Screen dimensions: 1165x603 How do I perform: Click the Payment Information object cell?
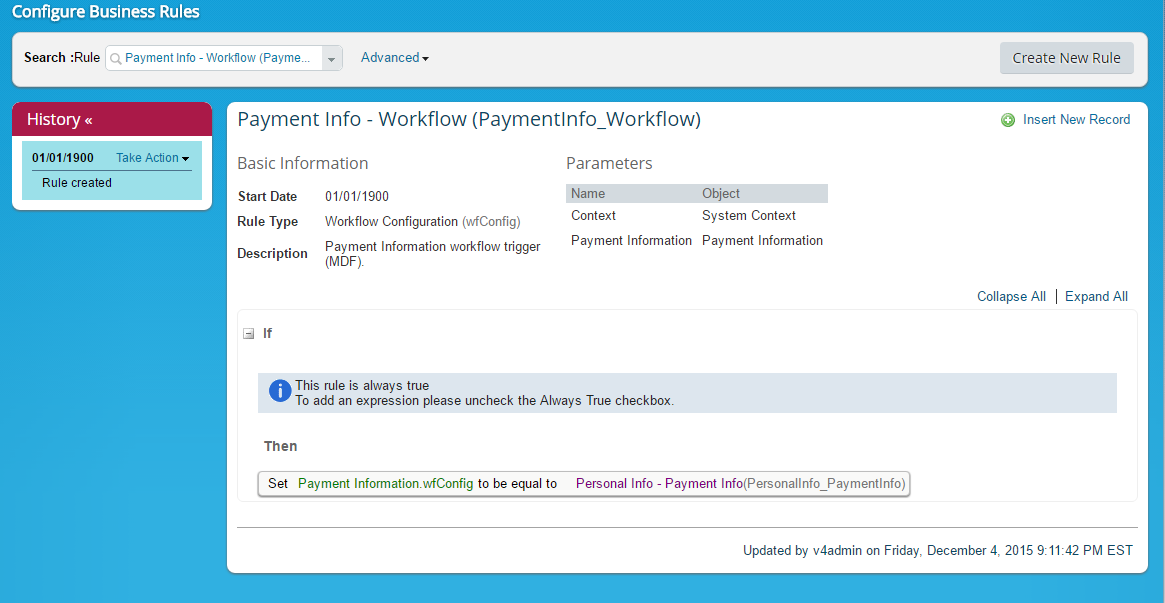click(x=762, y=241)
